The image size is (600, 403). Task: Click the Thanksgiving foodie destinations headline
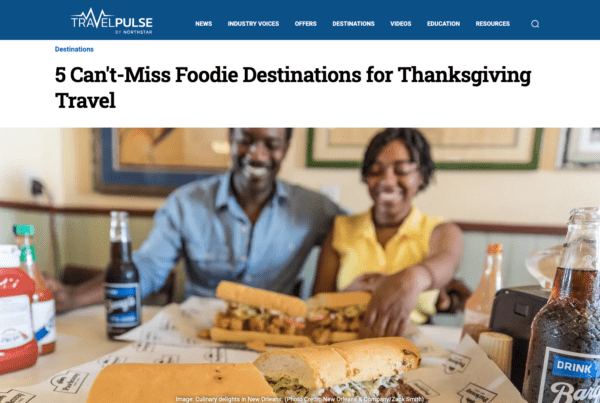tap(293, 87)
